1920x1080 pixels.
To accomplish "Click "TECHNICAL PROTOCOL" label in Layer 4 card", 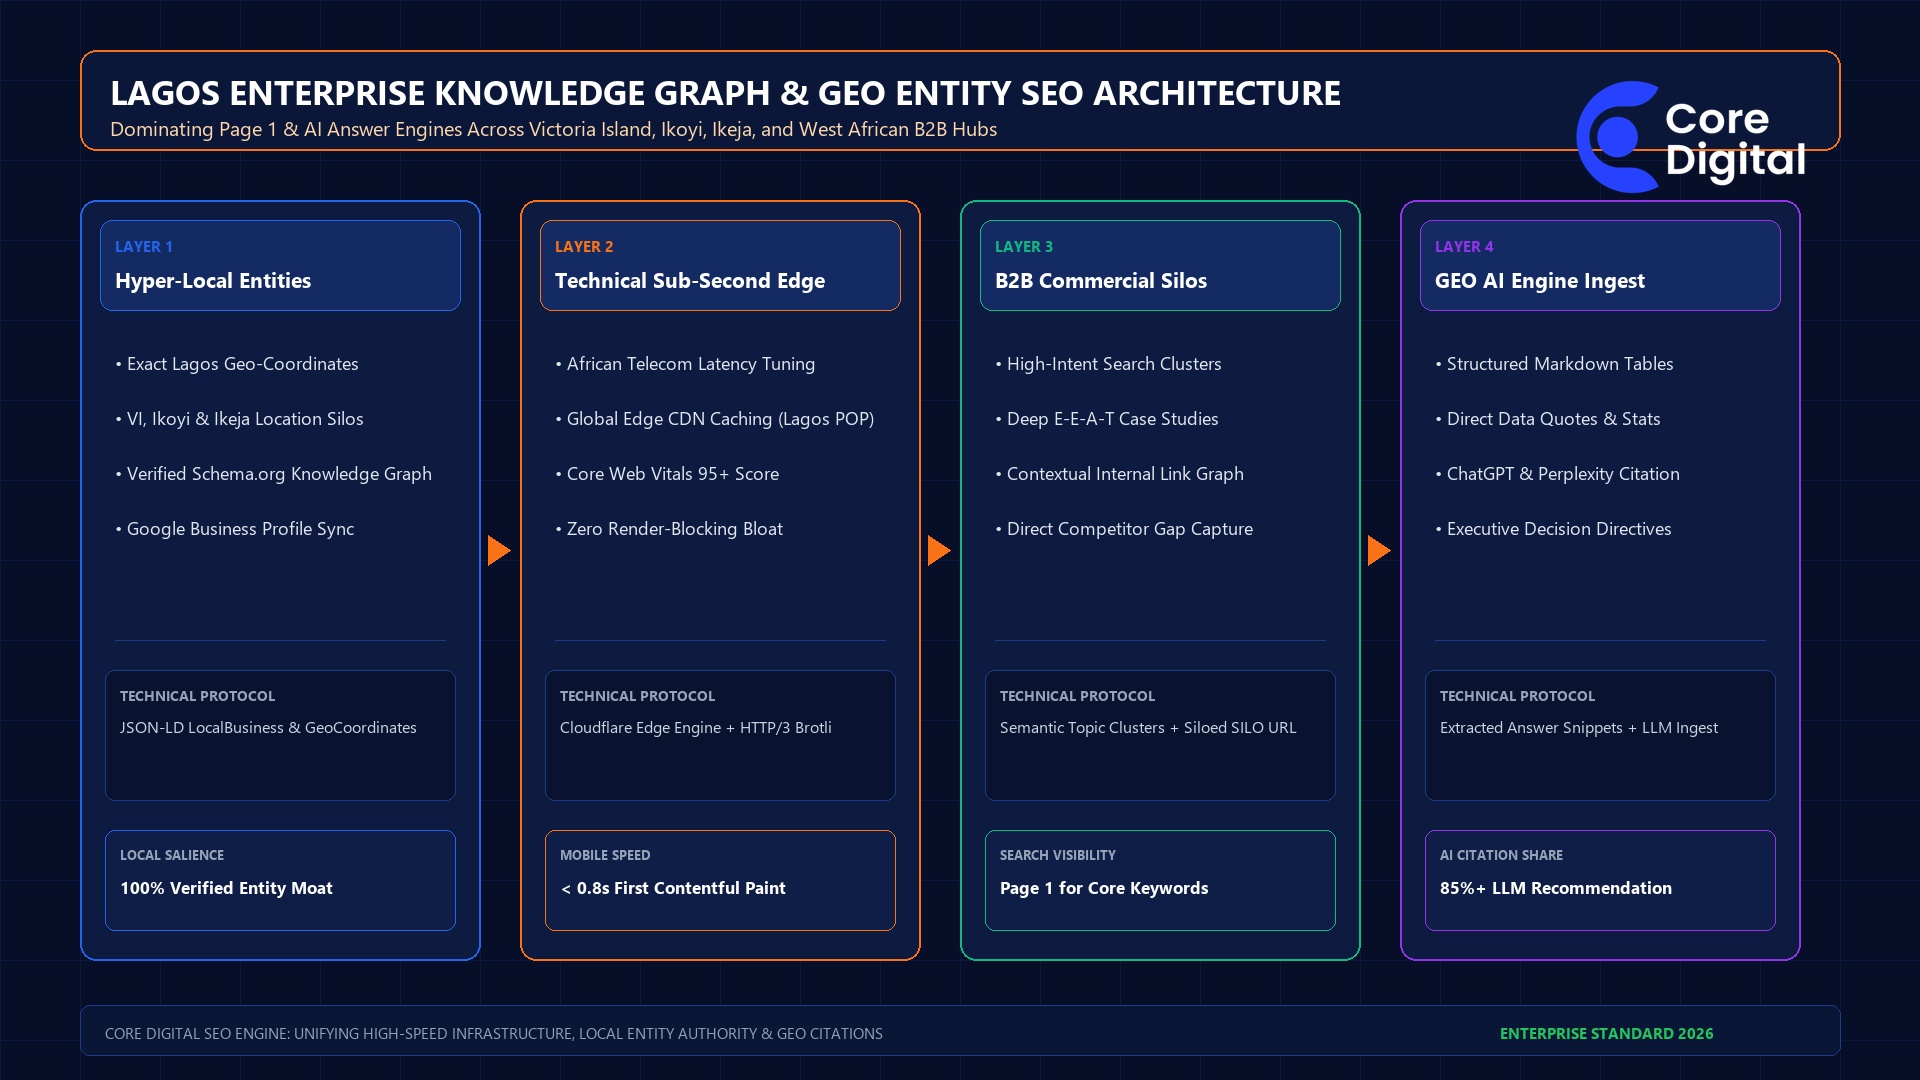I will (1517, 696).
